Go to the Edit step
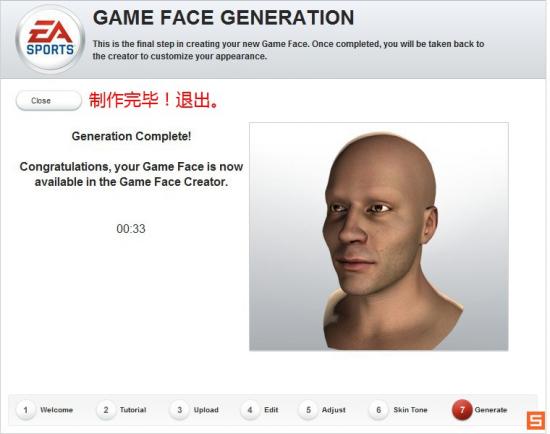The height and width of the screenshot is (434, 550). click(271, 410)
